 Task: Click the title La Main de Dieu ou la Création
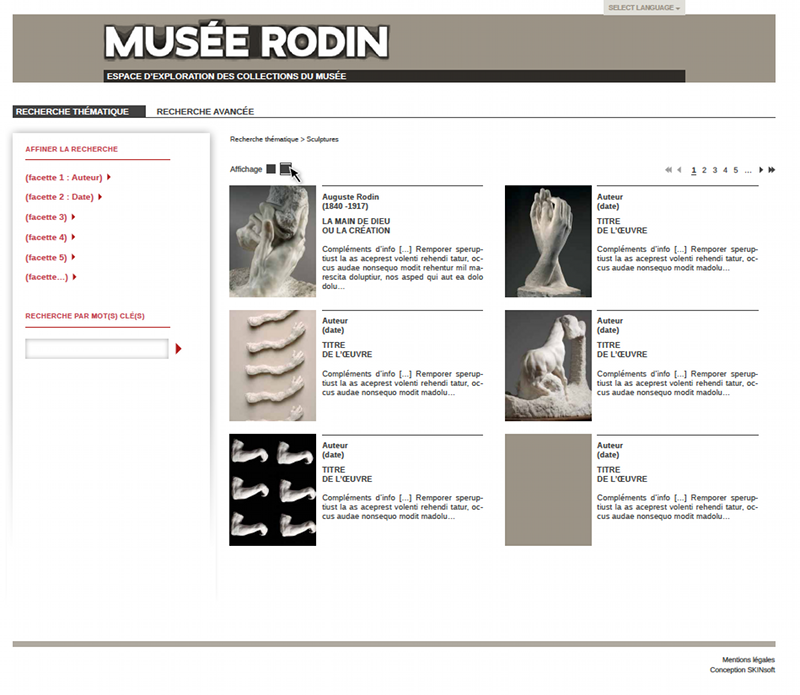point(356,226)
